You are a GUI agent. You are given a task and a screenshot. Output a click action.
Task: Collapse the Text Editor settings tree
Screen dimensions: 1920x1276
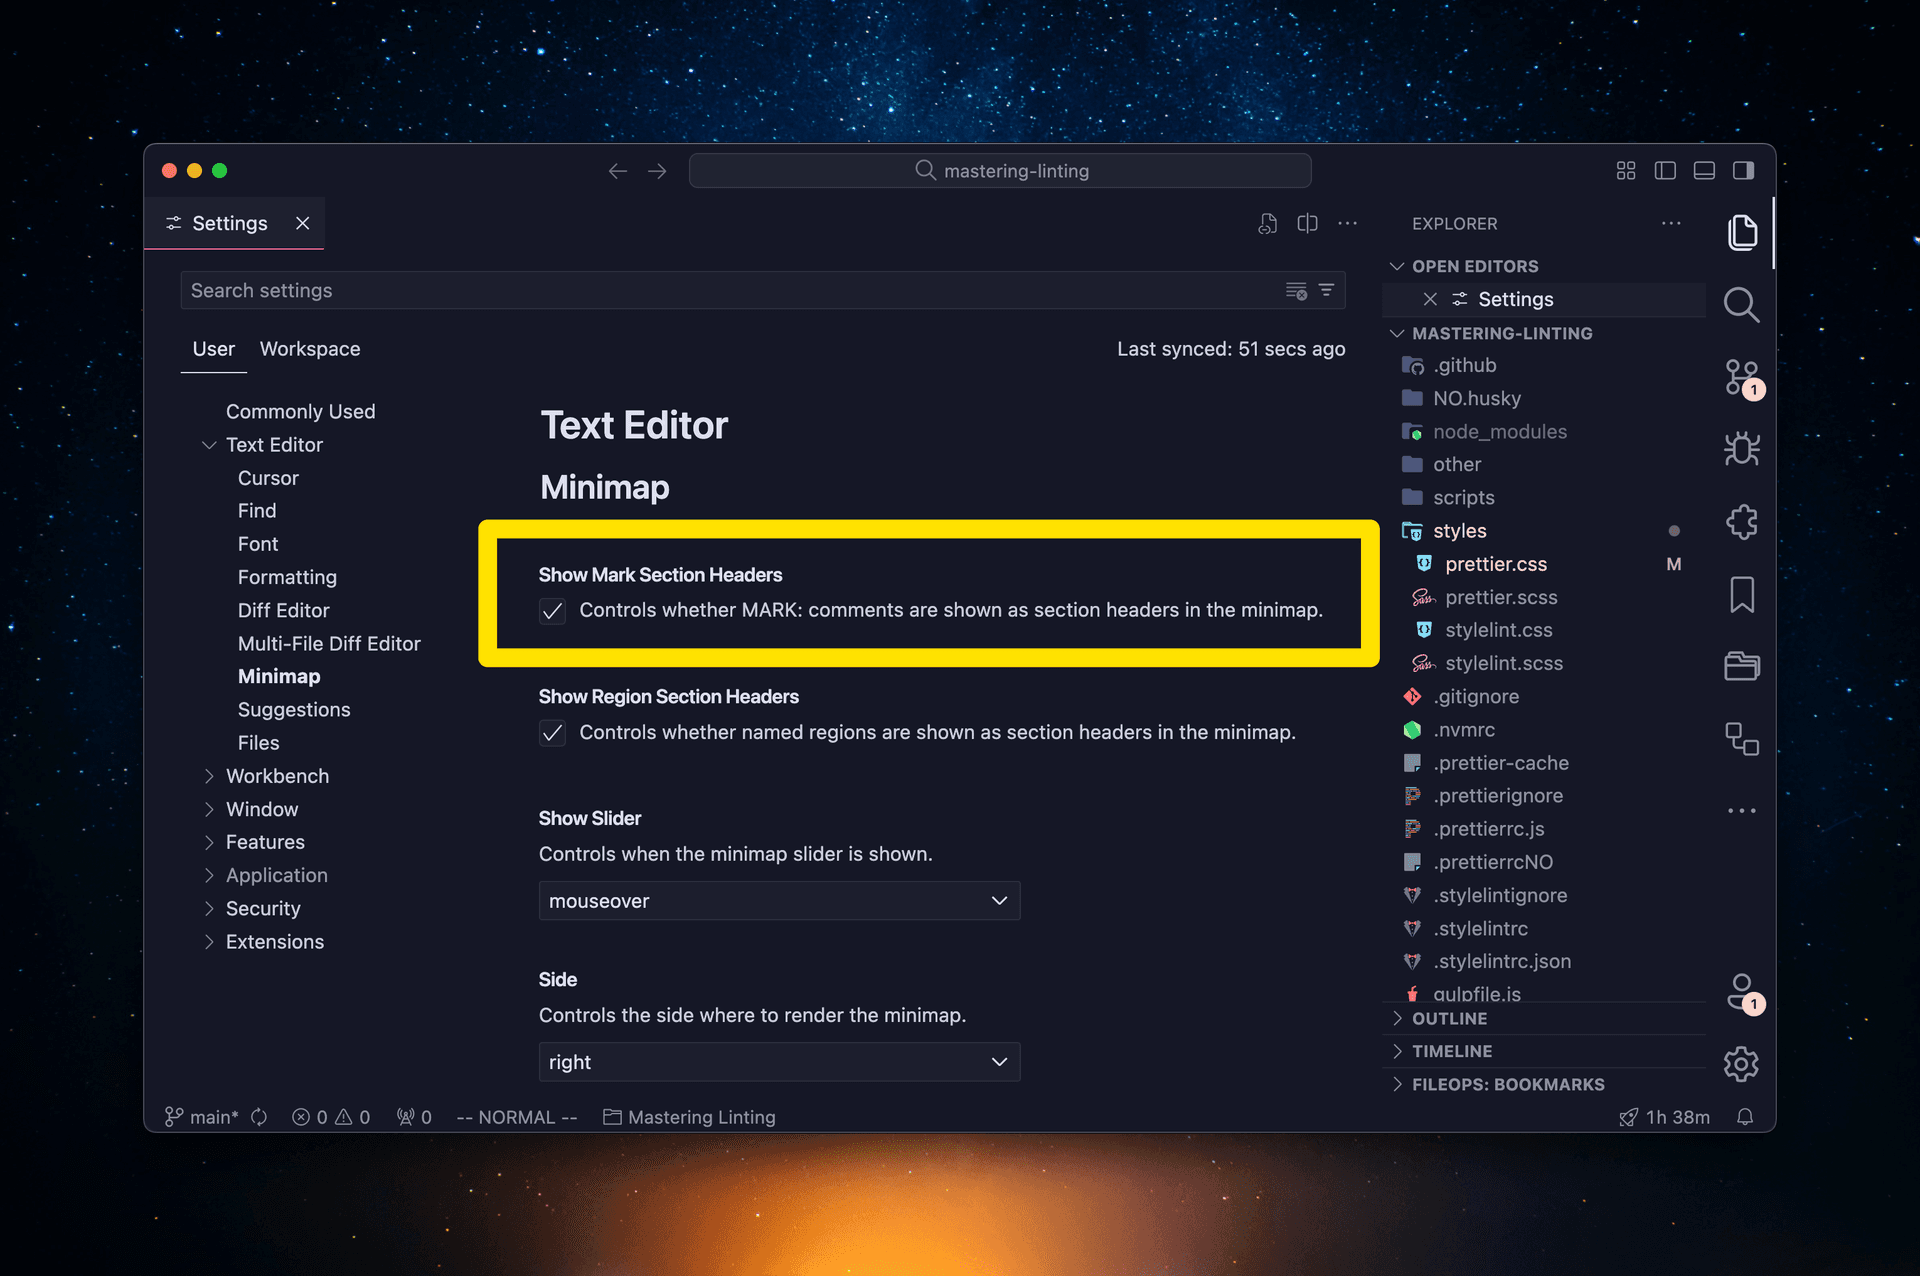pyautogui.click(x=210, y=445)
